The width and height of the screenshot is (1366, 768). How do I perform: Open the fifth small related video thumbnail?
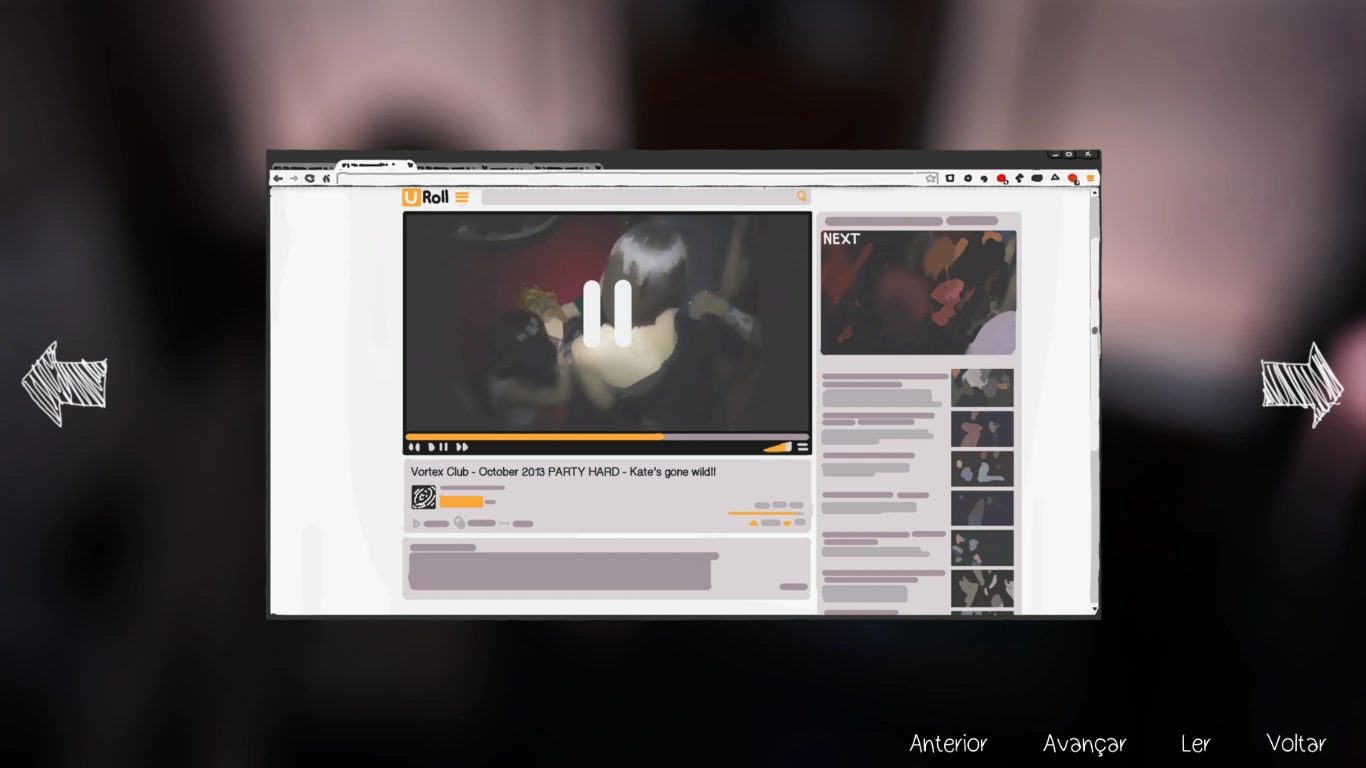tap(982, 548)
